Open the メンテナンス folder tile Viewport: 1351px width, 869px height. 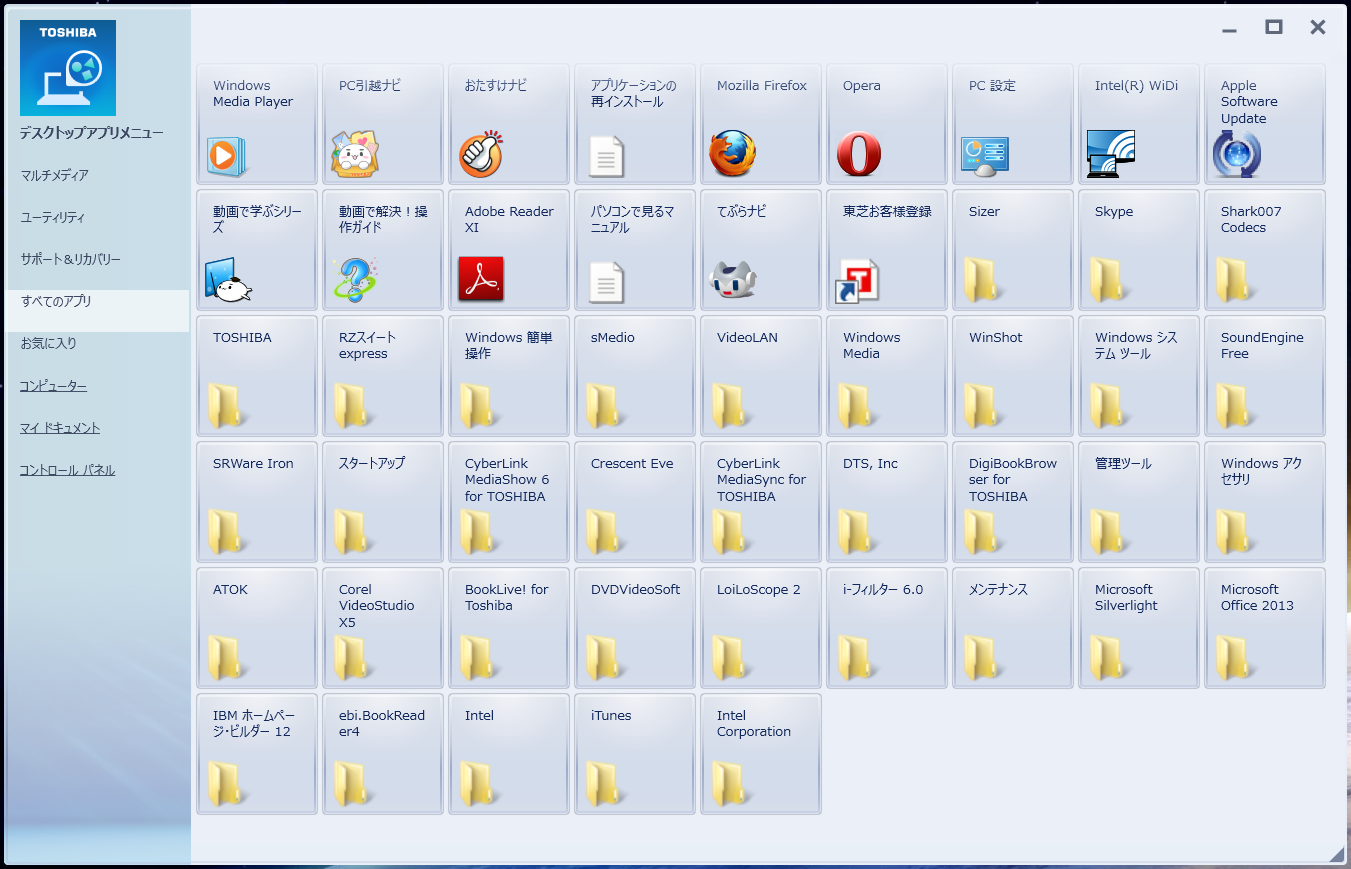click(1013, 628)
